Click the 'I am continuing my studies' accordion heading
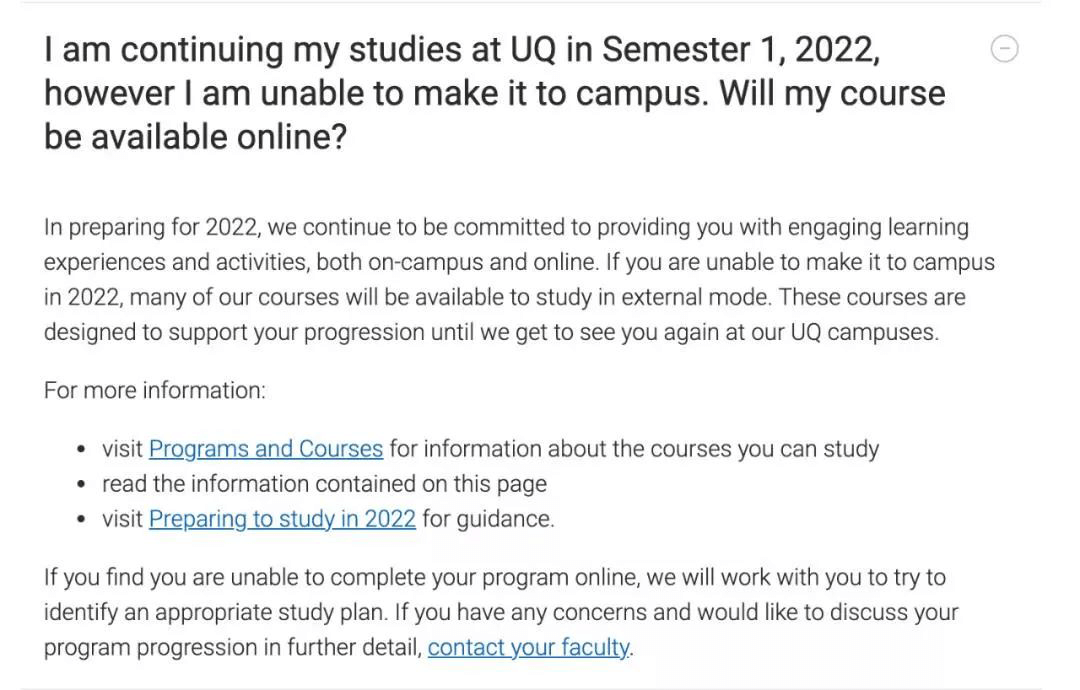The image size is (1080, 690). pos(495,93)
